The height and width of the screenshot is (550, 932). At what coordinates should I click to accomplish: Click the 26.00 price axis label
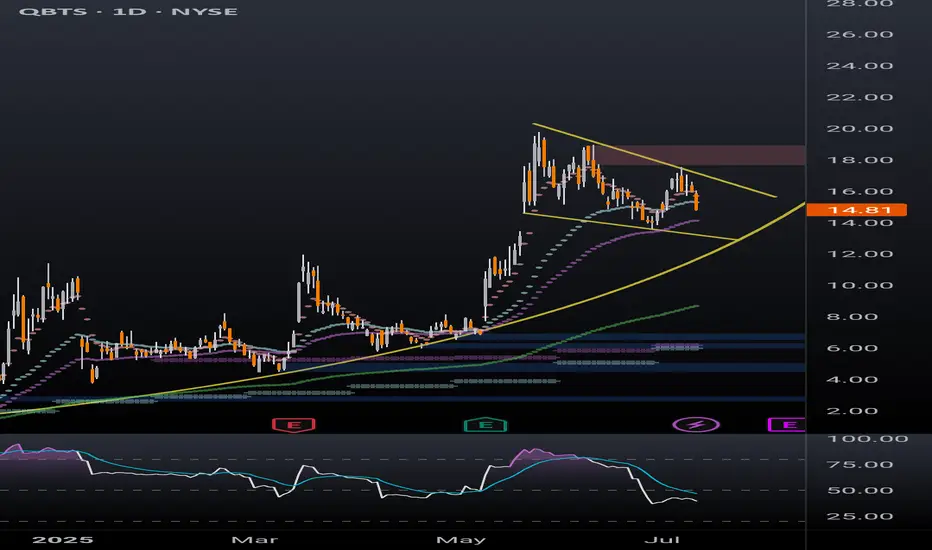pyautogui.click(x=859, y=34)
